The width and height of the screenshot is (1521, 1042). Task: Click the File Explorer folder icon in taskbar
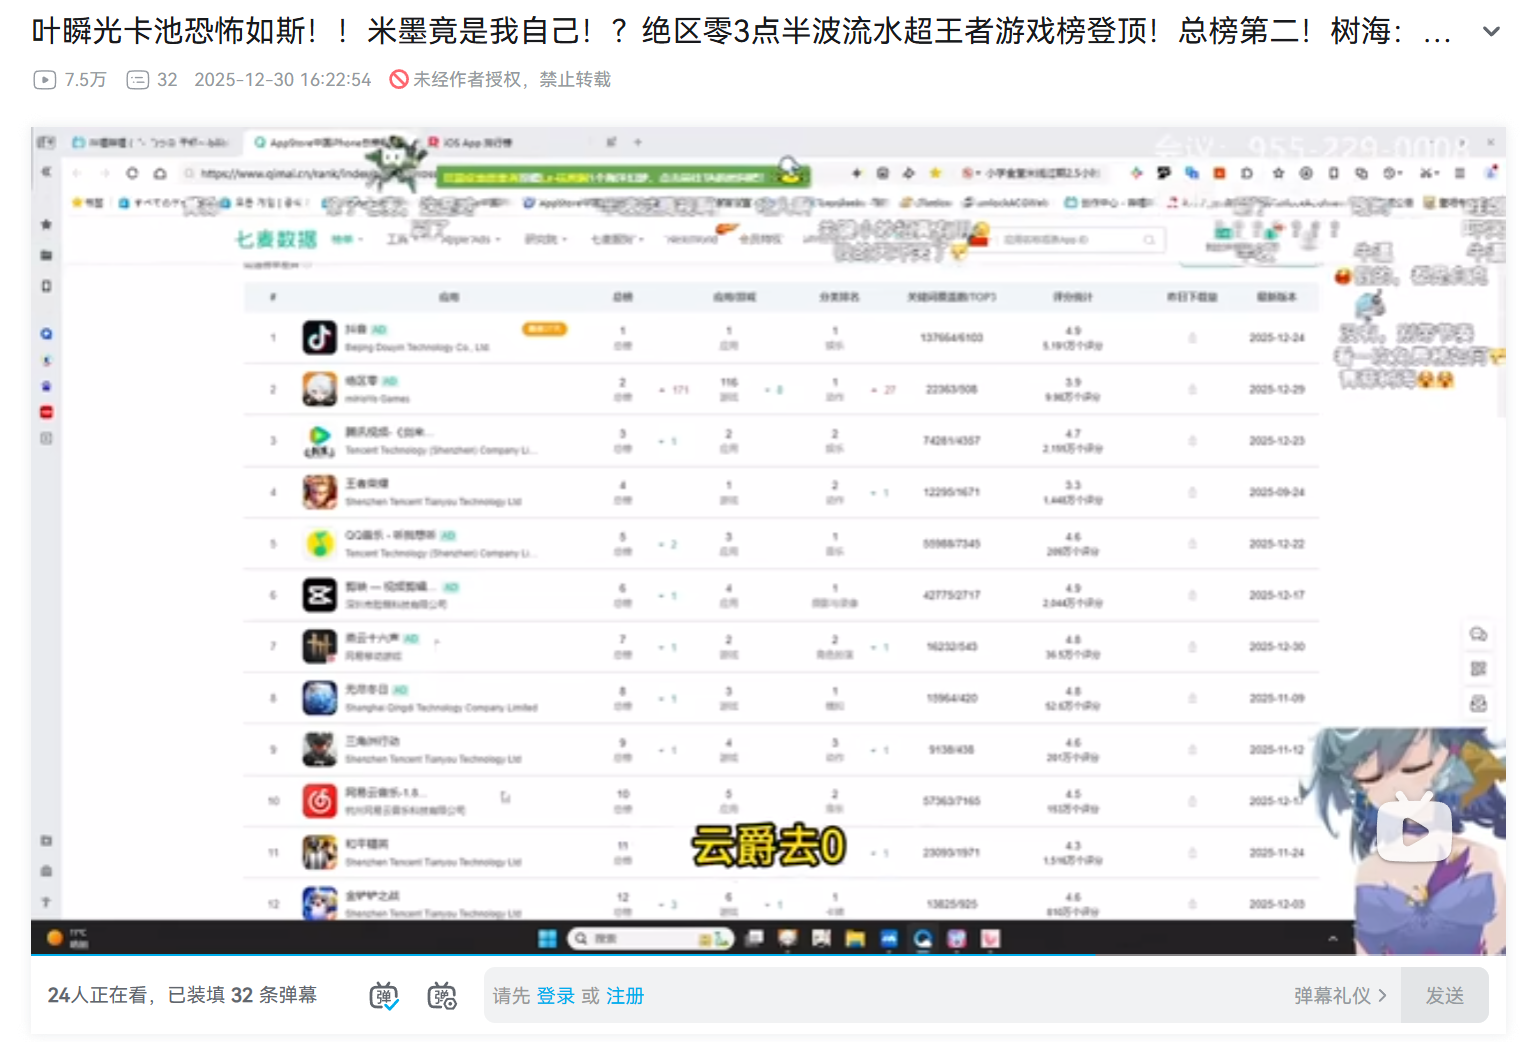[x=854, y=938]
